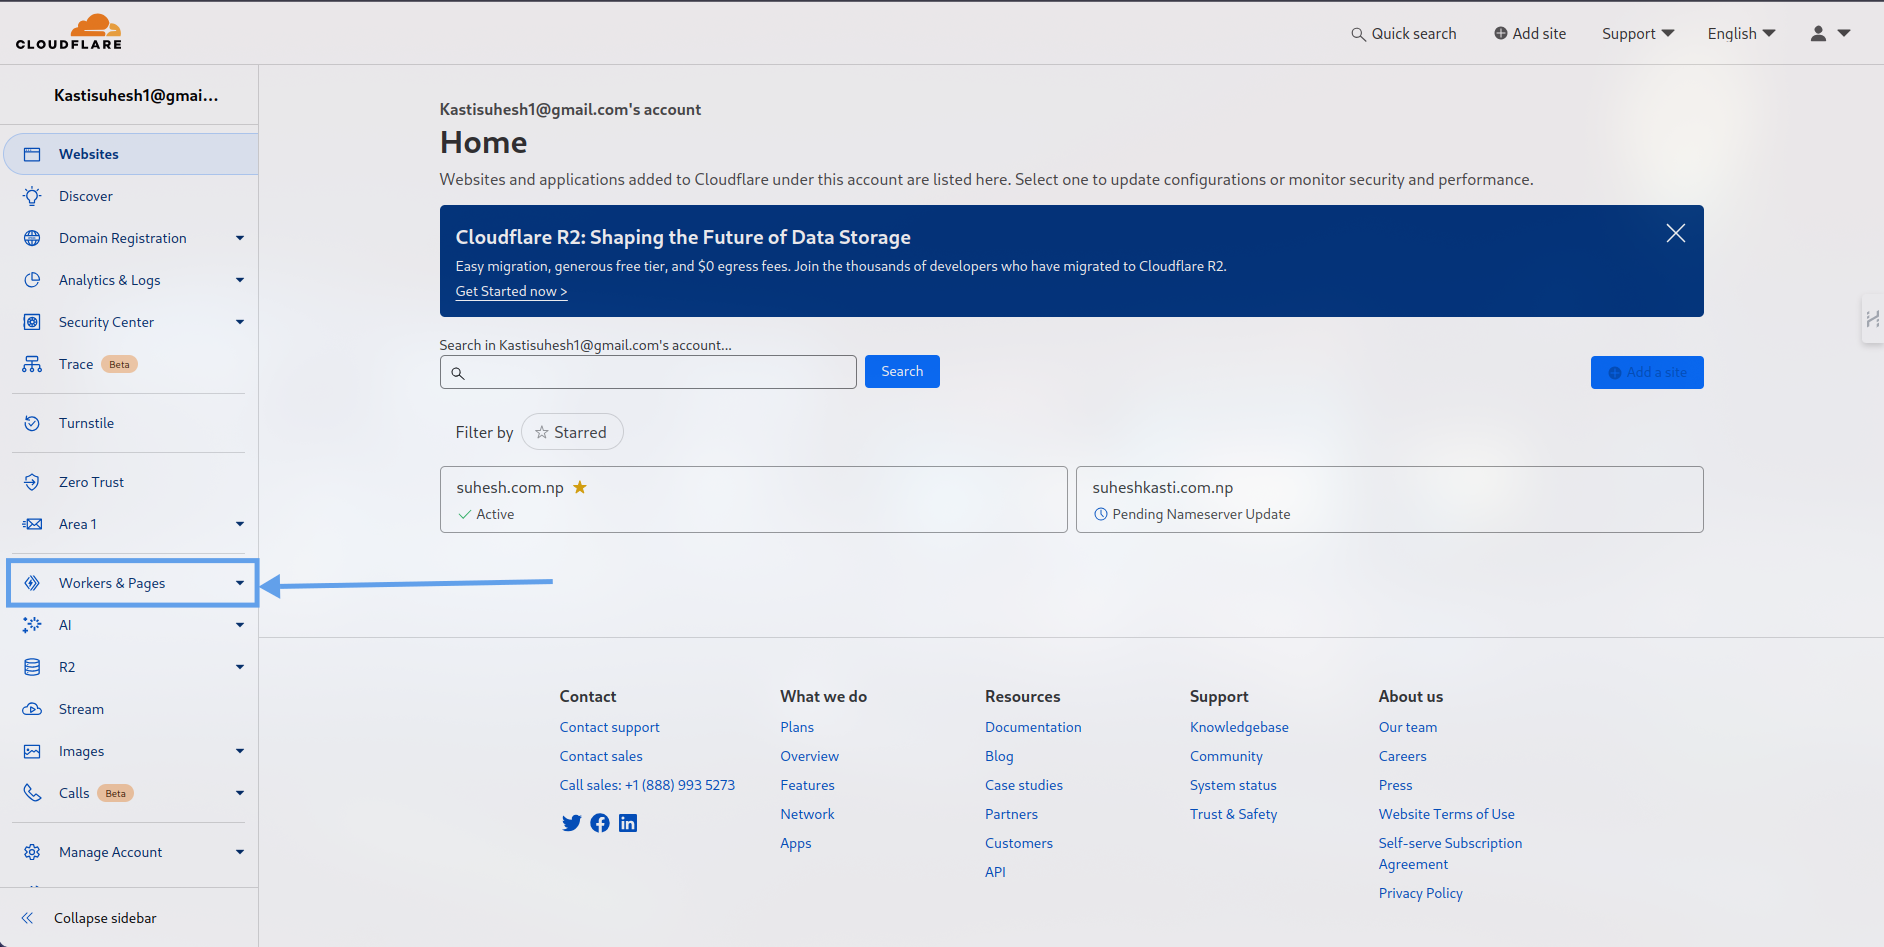Dismiss the Cloudflare R2 banner
1884x947 pixels.
[1675, 232]
